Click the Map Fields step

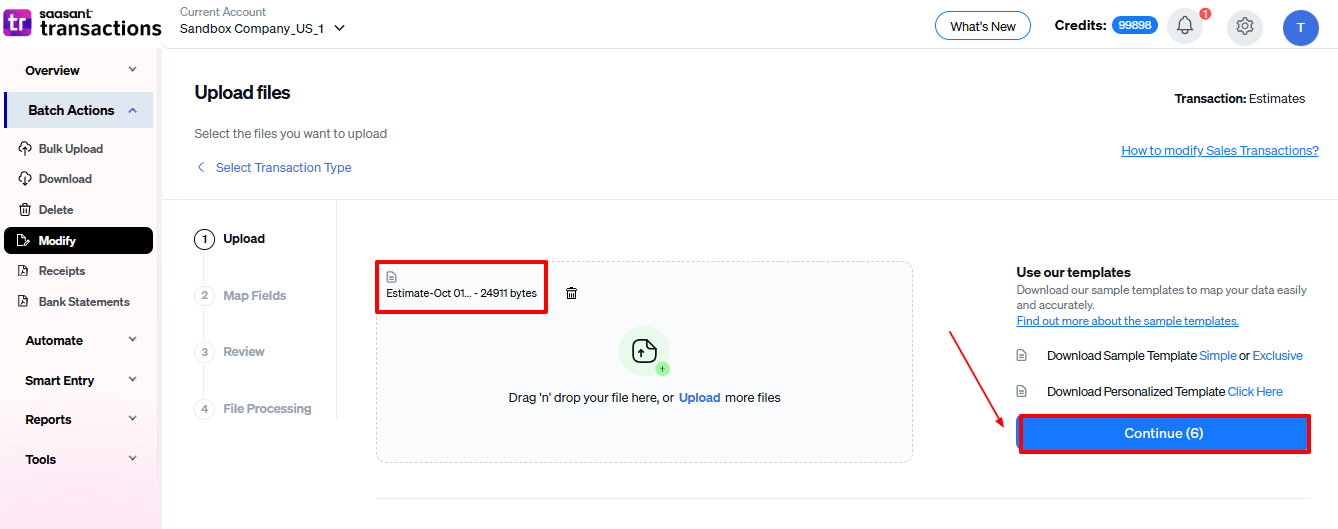click(254, 296)
